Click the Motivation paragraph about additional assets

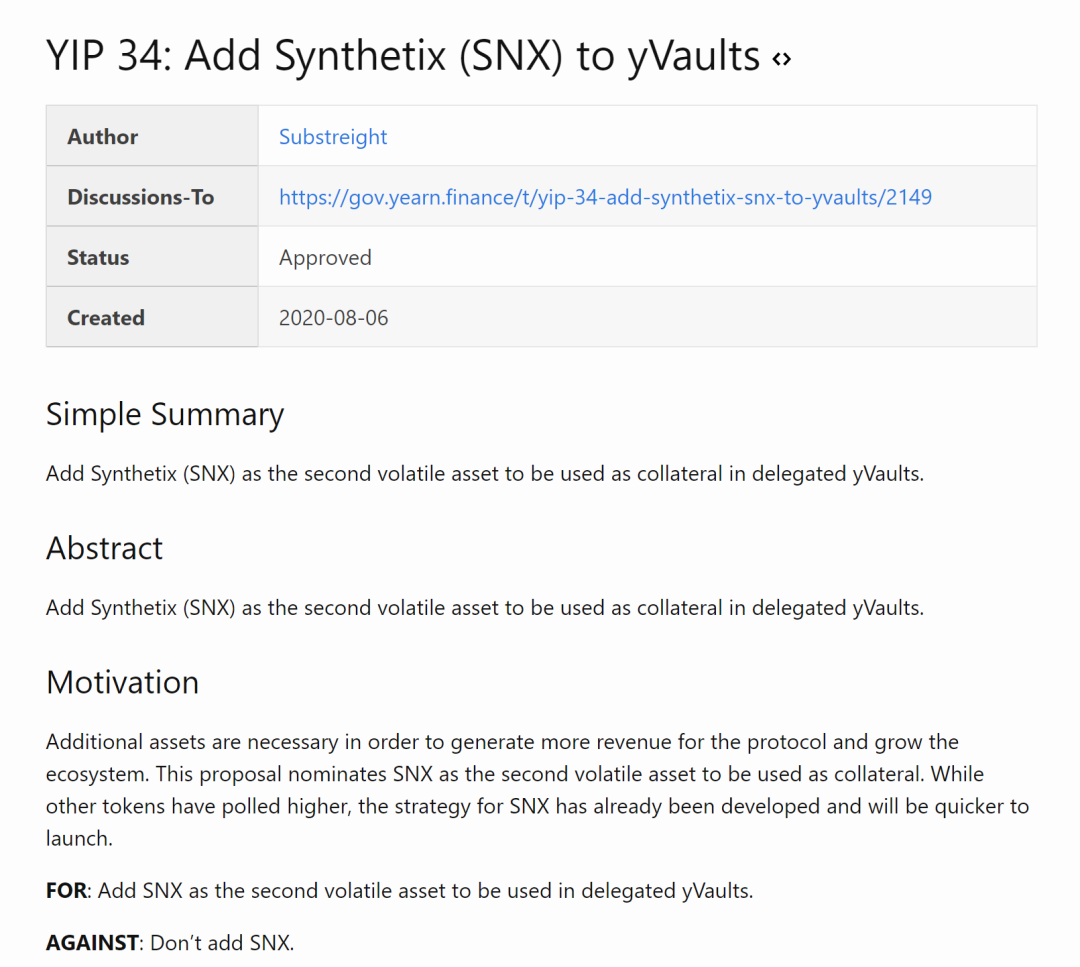[537, 790]
